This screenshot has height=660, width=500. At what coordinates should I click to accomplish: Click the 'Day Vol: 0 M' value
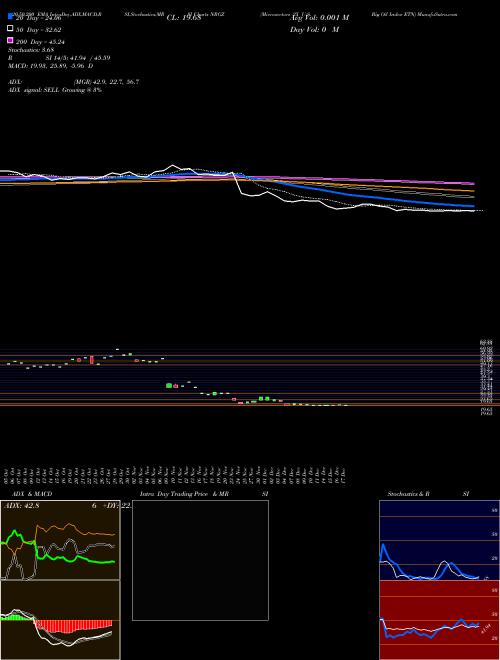pos(314,29)
